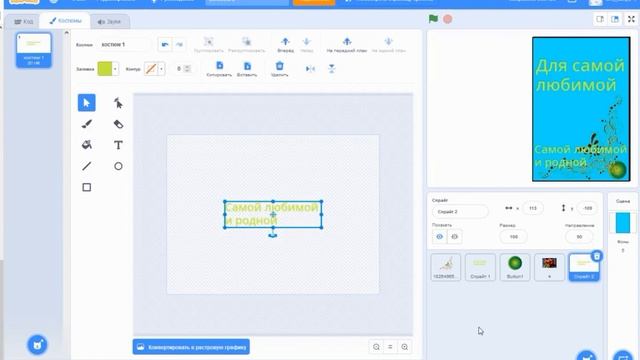Click the sprite x position field
Screen dimensions: 640x360
coord(533,208)
